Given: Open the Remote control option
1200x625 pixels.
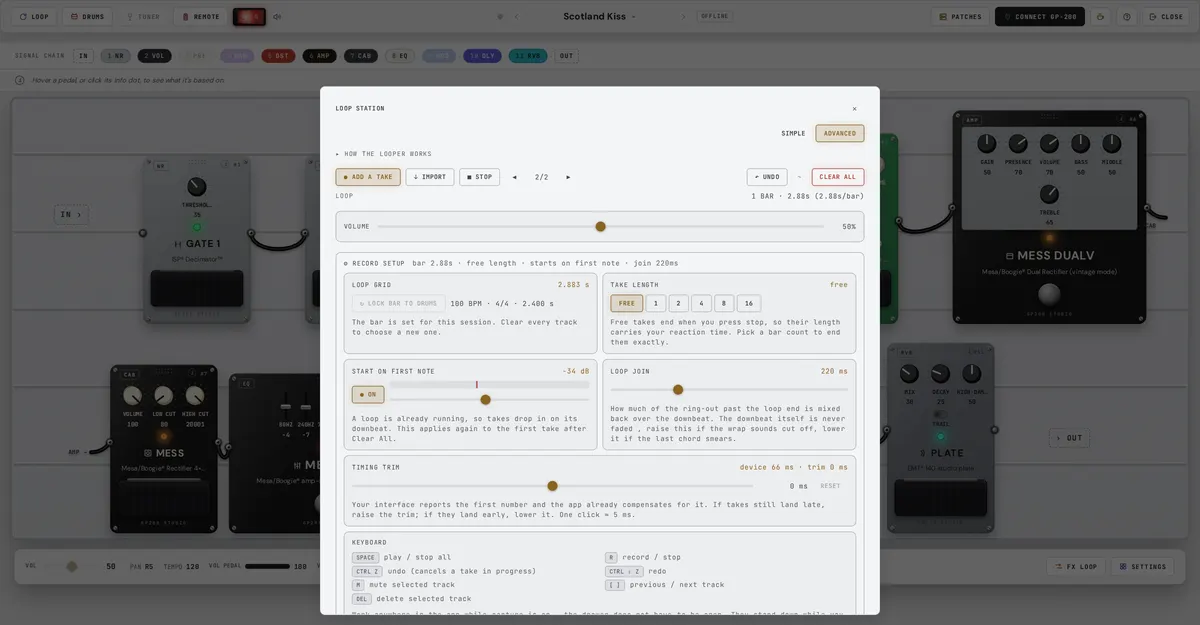Looking at the screenshot, I should [200, 17].
